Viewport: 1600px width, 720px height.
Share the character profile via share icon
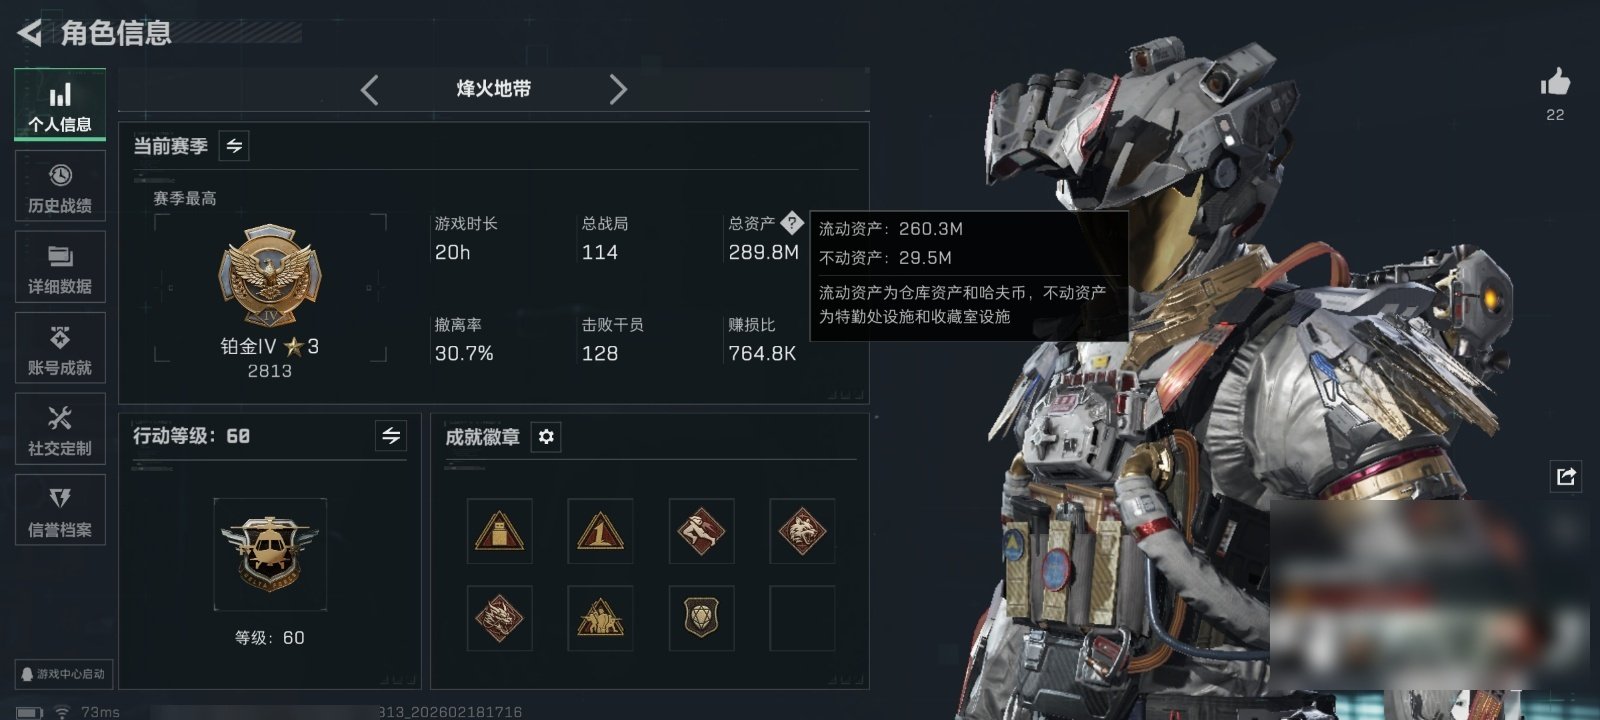(x=1566, y=476)
